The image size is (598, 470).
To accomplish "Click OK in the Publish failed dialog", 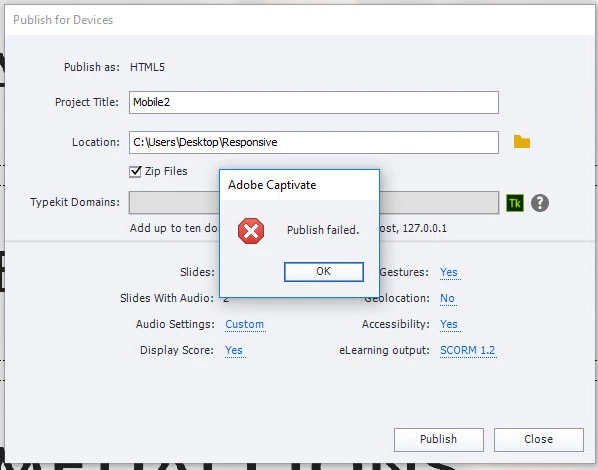I will click(323, 272).
